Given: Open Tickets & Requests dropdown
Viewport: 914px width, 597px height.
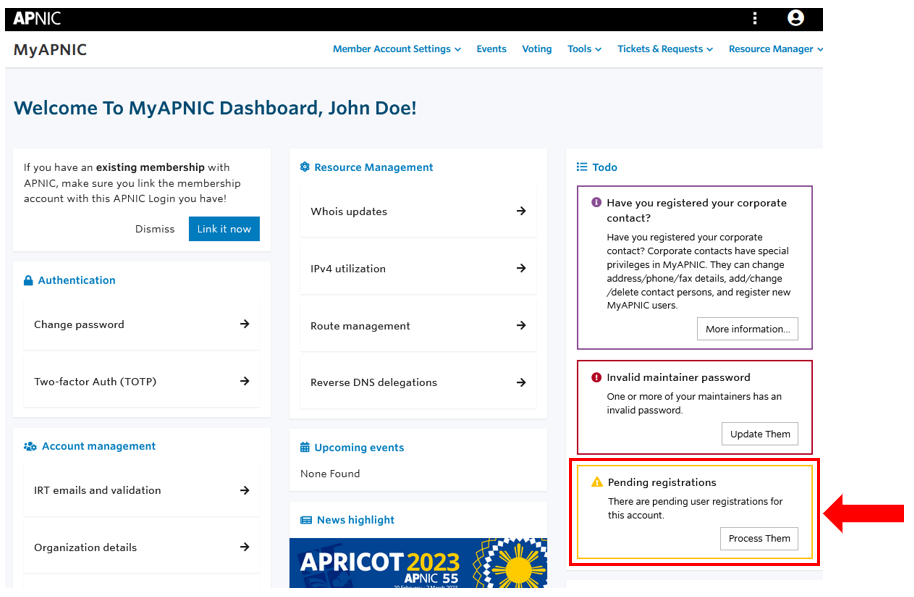Looking at the screenshot, I should tap(665, 49).
